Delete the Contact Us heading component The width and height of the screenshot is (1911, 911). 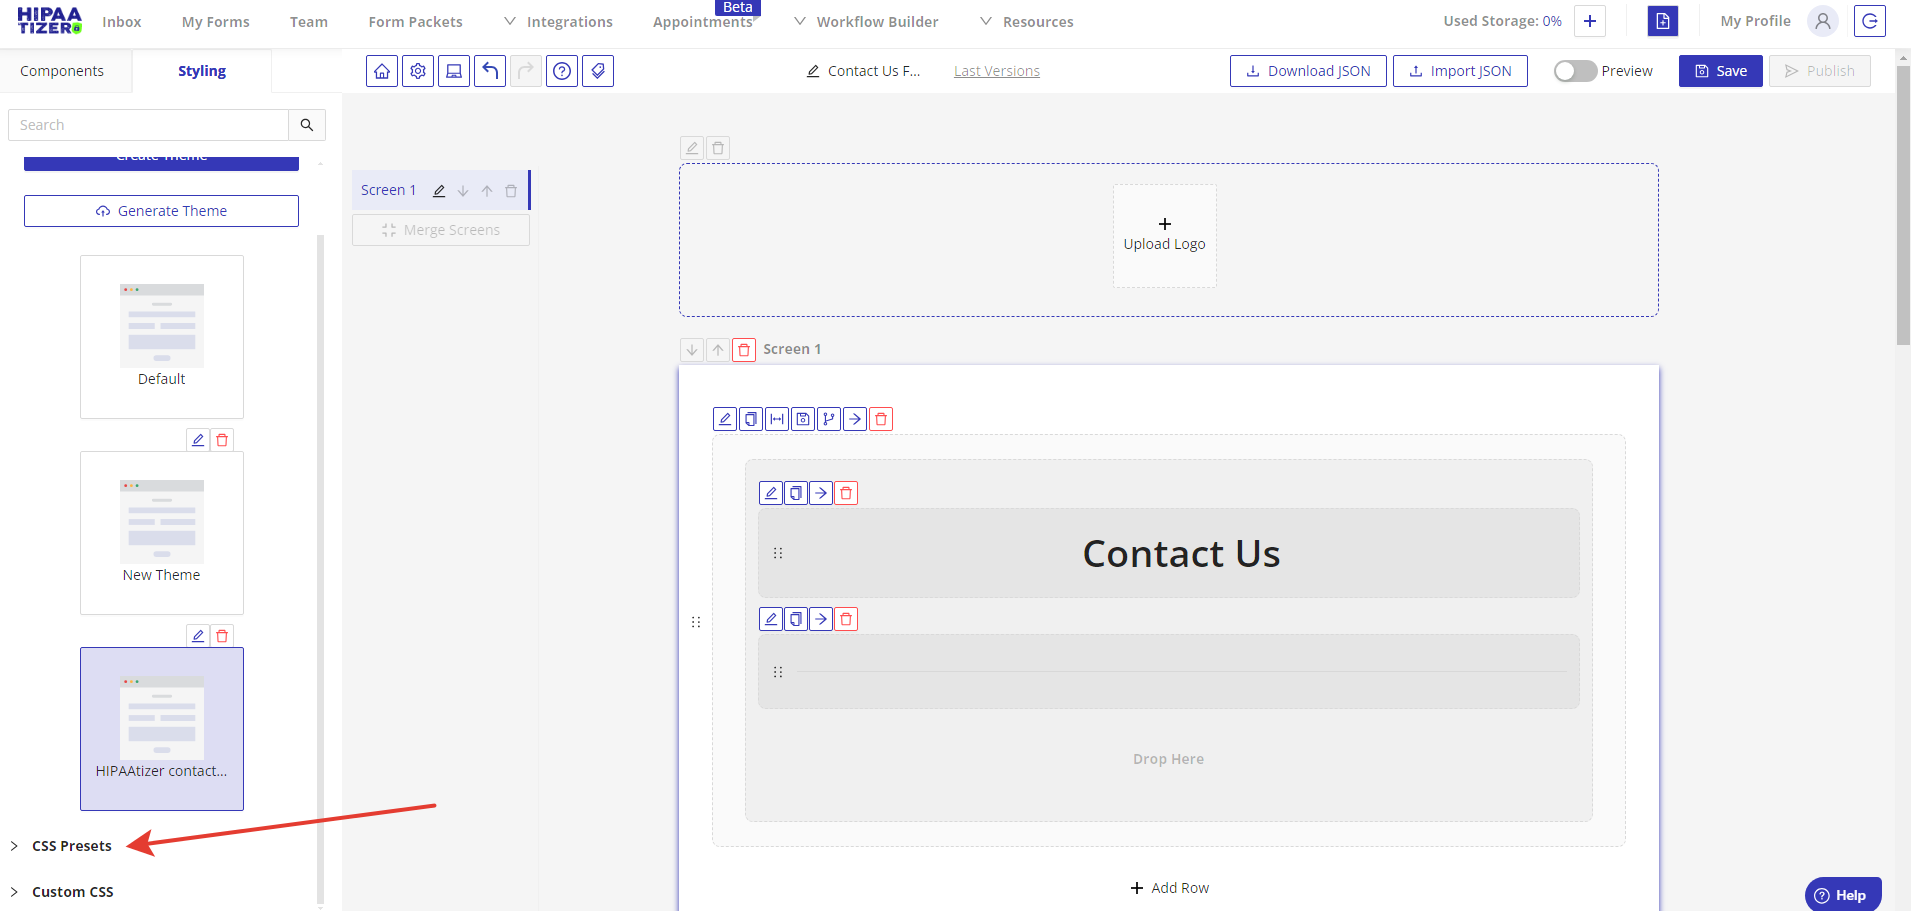point(846,493)
